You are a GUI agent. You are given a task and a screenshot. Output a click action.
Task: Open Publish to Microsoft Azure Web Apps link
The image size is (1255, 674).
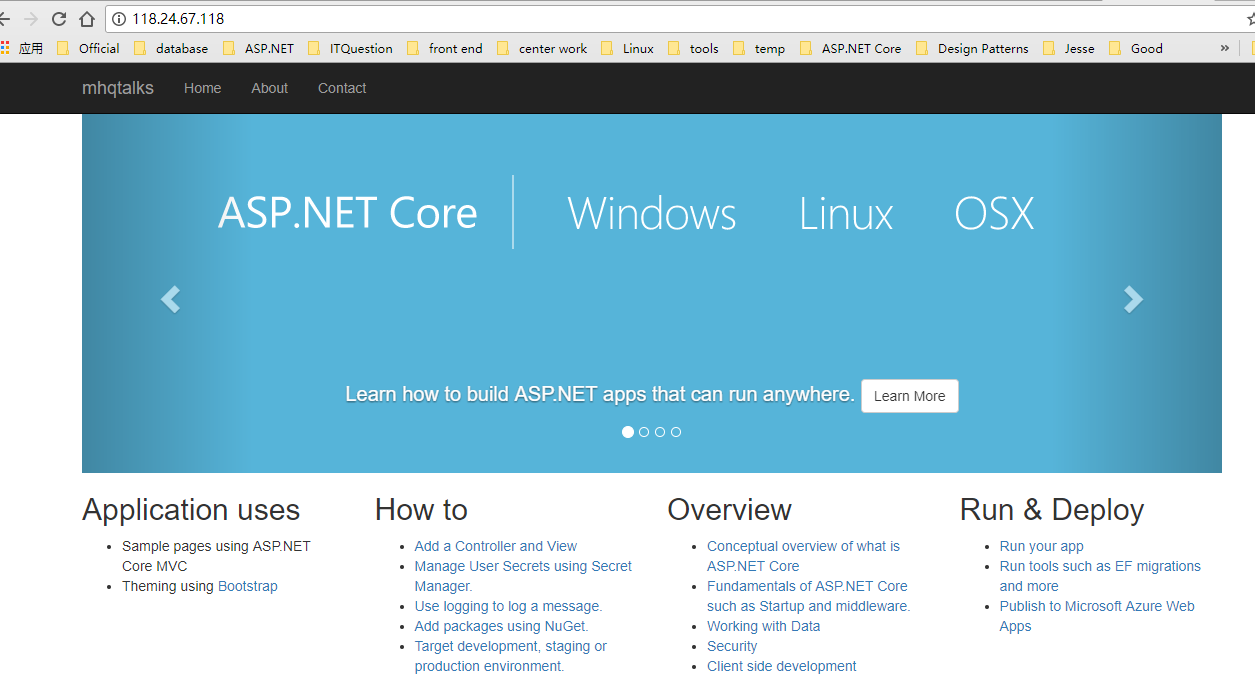(1097, 616)
